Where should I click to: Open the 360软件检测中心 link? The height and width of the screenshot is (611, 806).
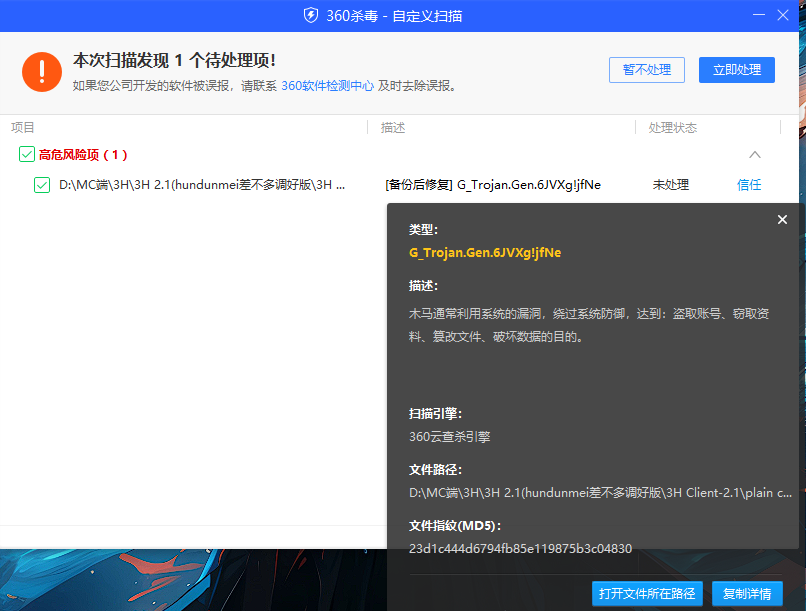pos(327,86)
